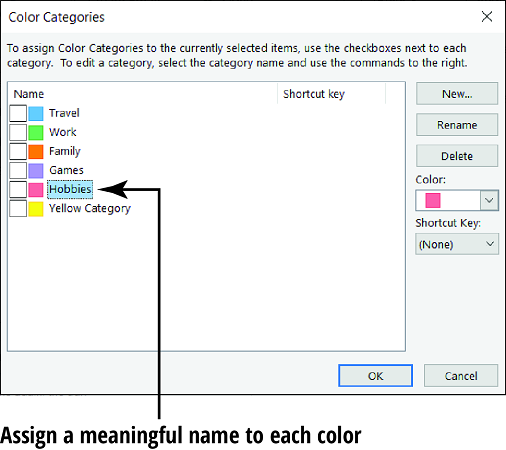Confirm with the OK button
The image size is (506, 450).
[x=376, y=376]
